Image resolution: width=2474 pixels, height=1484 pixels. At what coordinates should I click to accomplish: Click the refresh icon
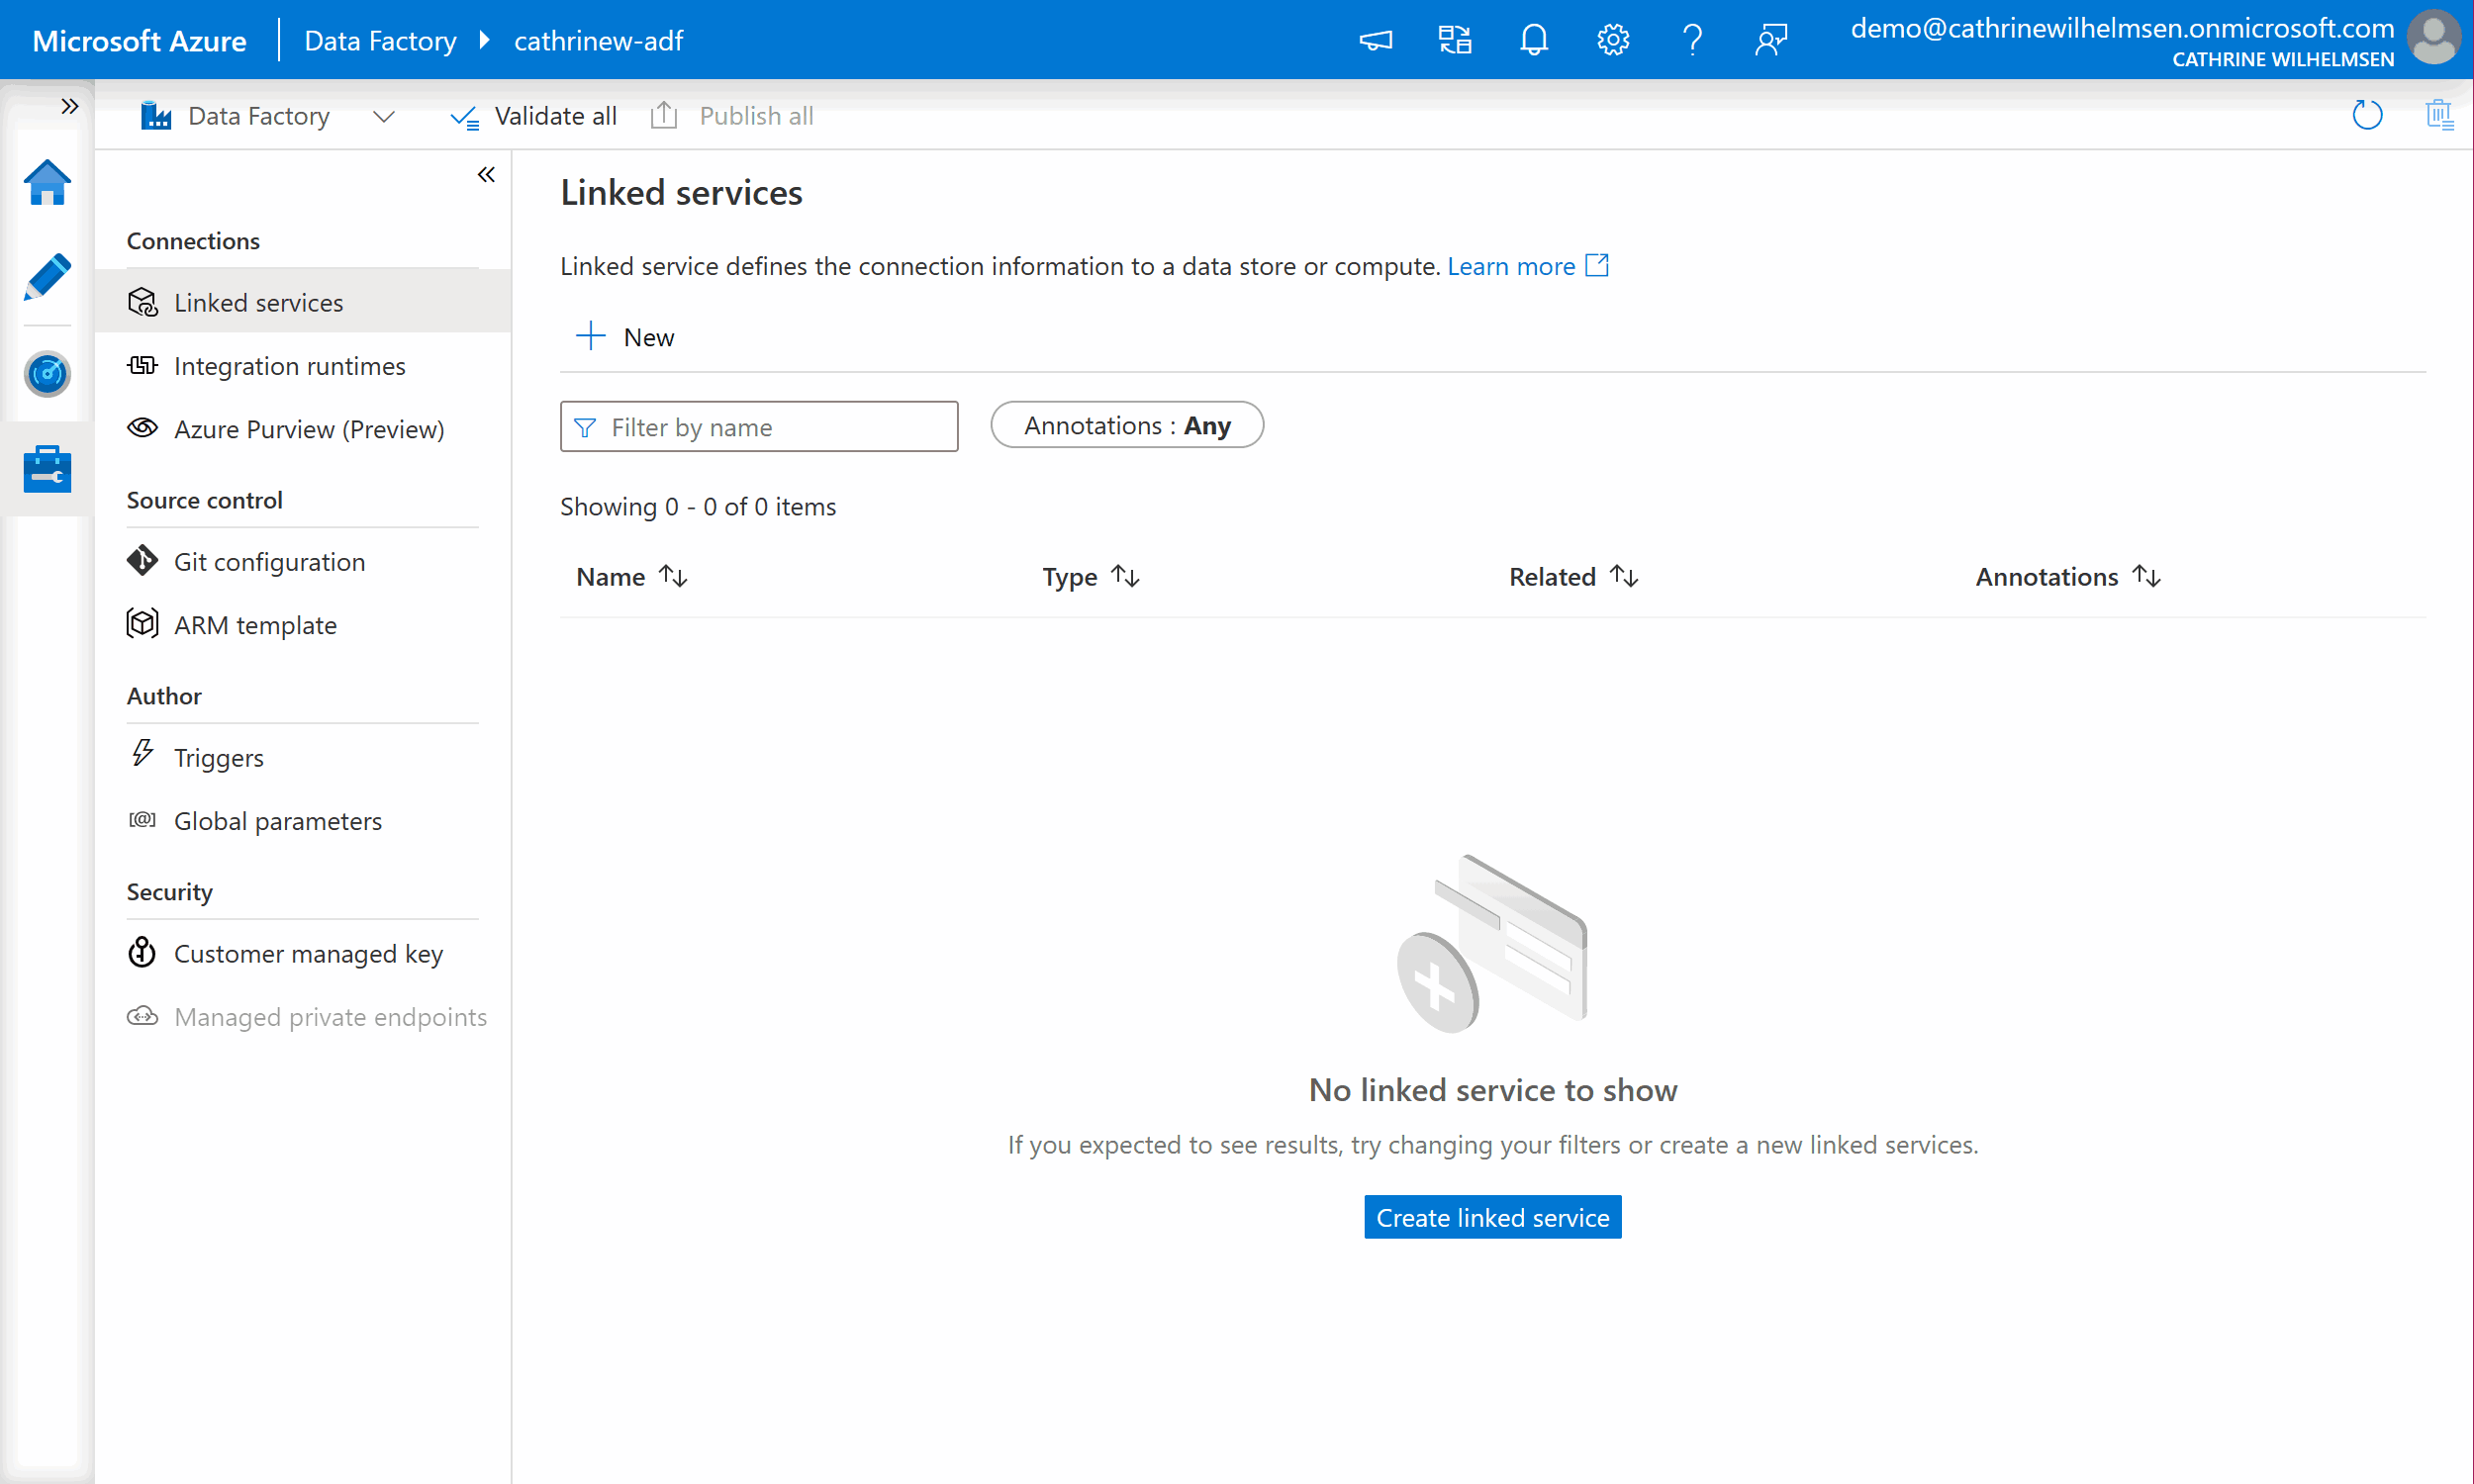tap(2366, 116)
